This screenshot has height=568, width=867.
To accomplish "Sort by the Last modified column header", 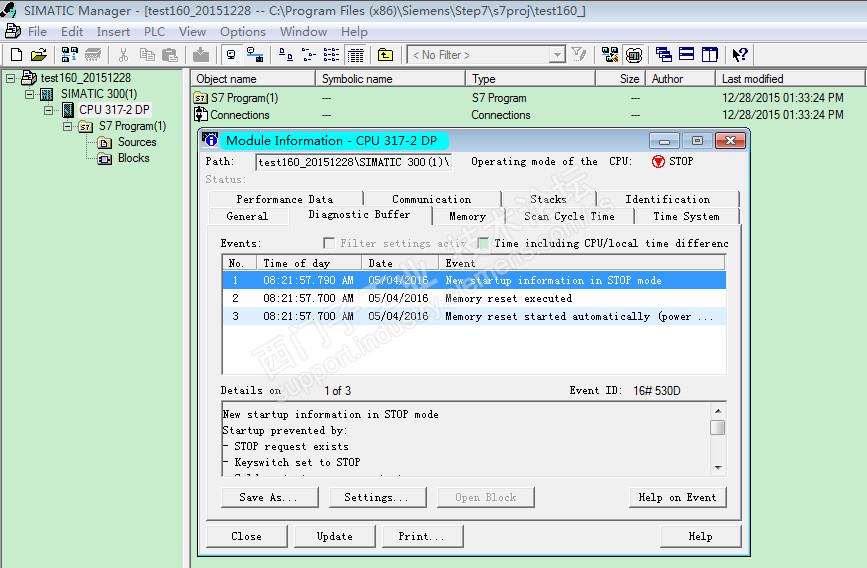I will (x=790, y=79).
